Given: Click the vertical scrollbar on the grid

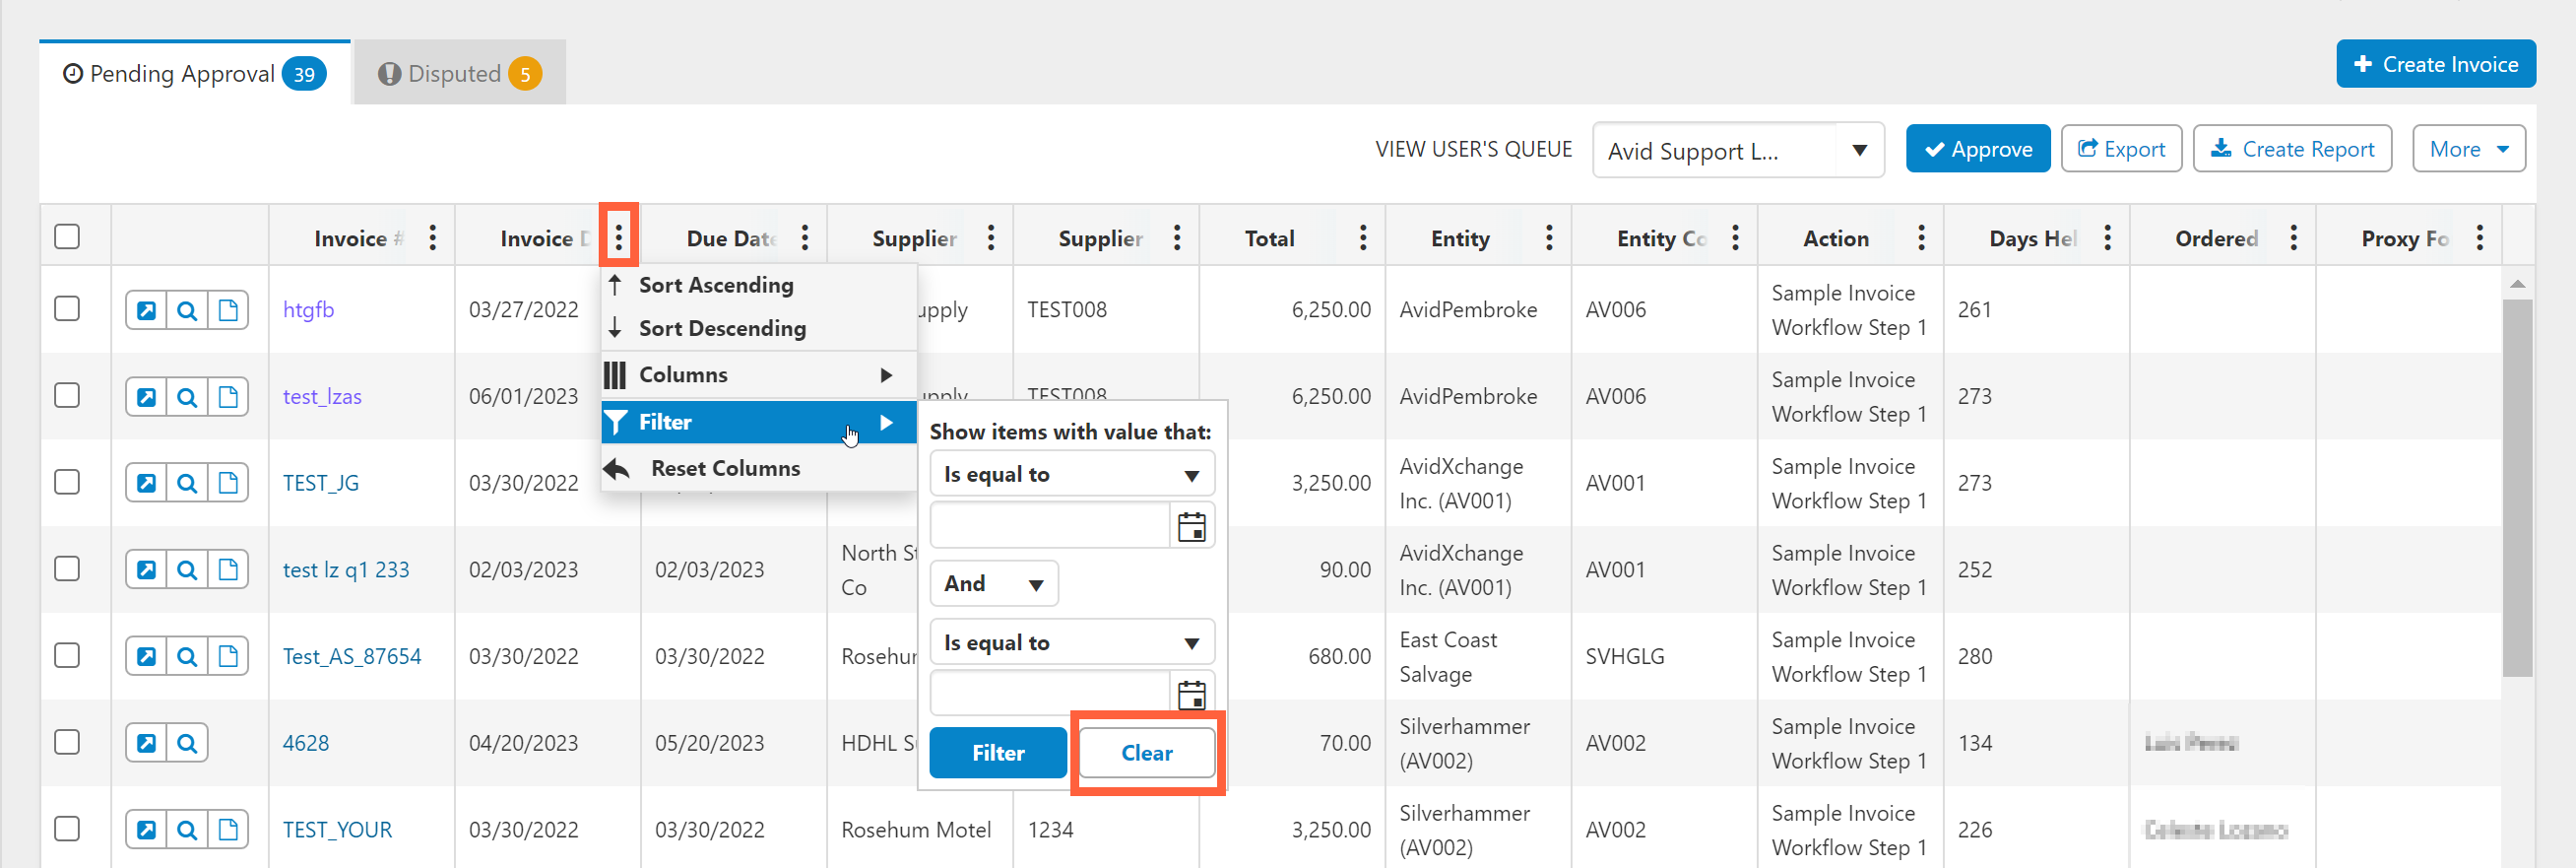Looking at the screenshot, I should click(x=2517, y=488).
